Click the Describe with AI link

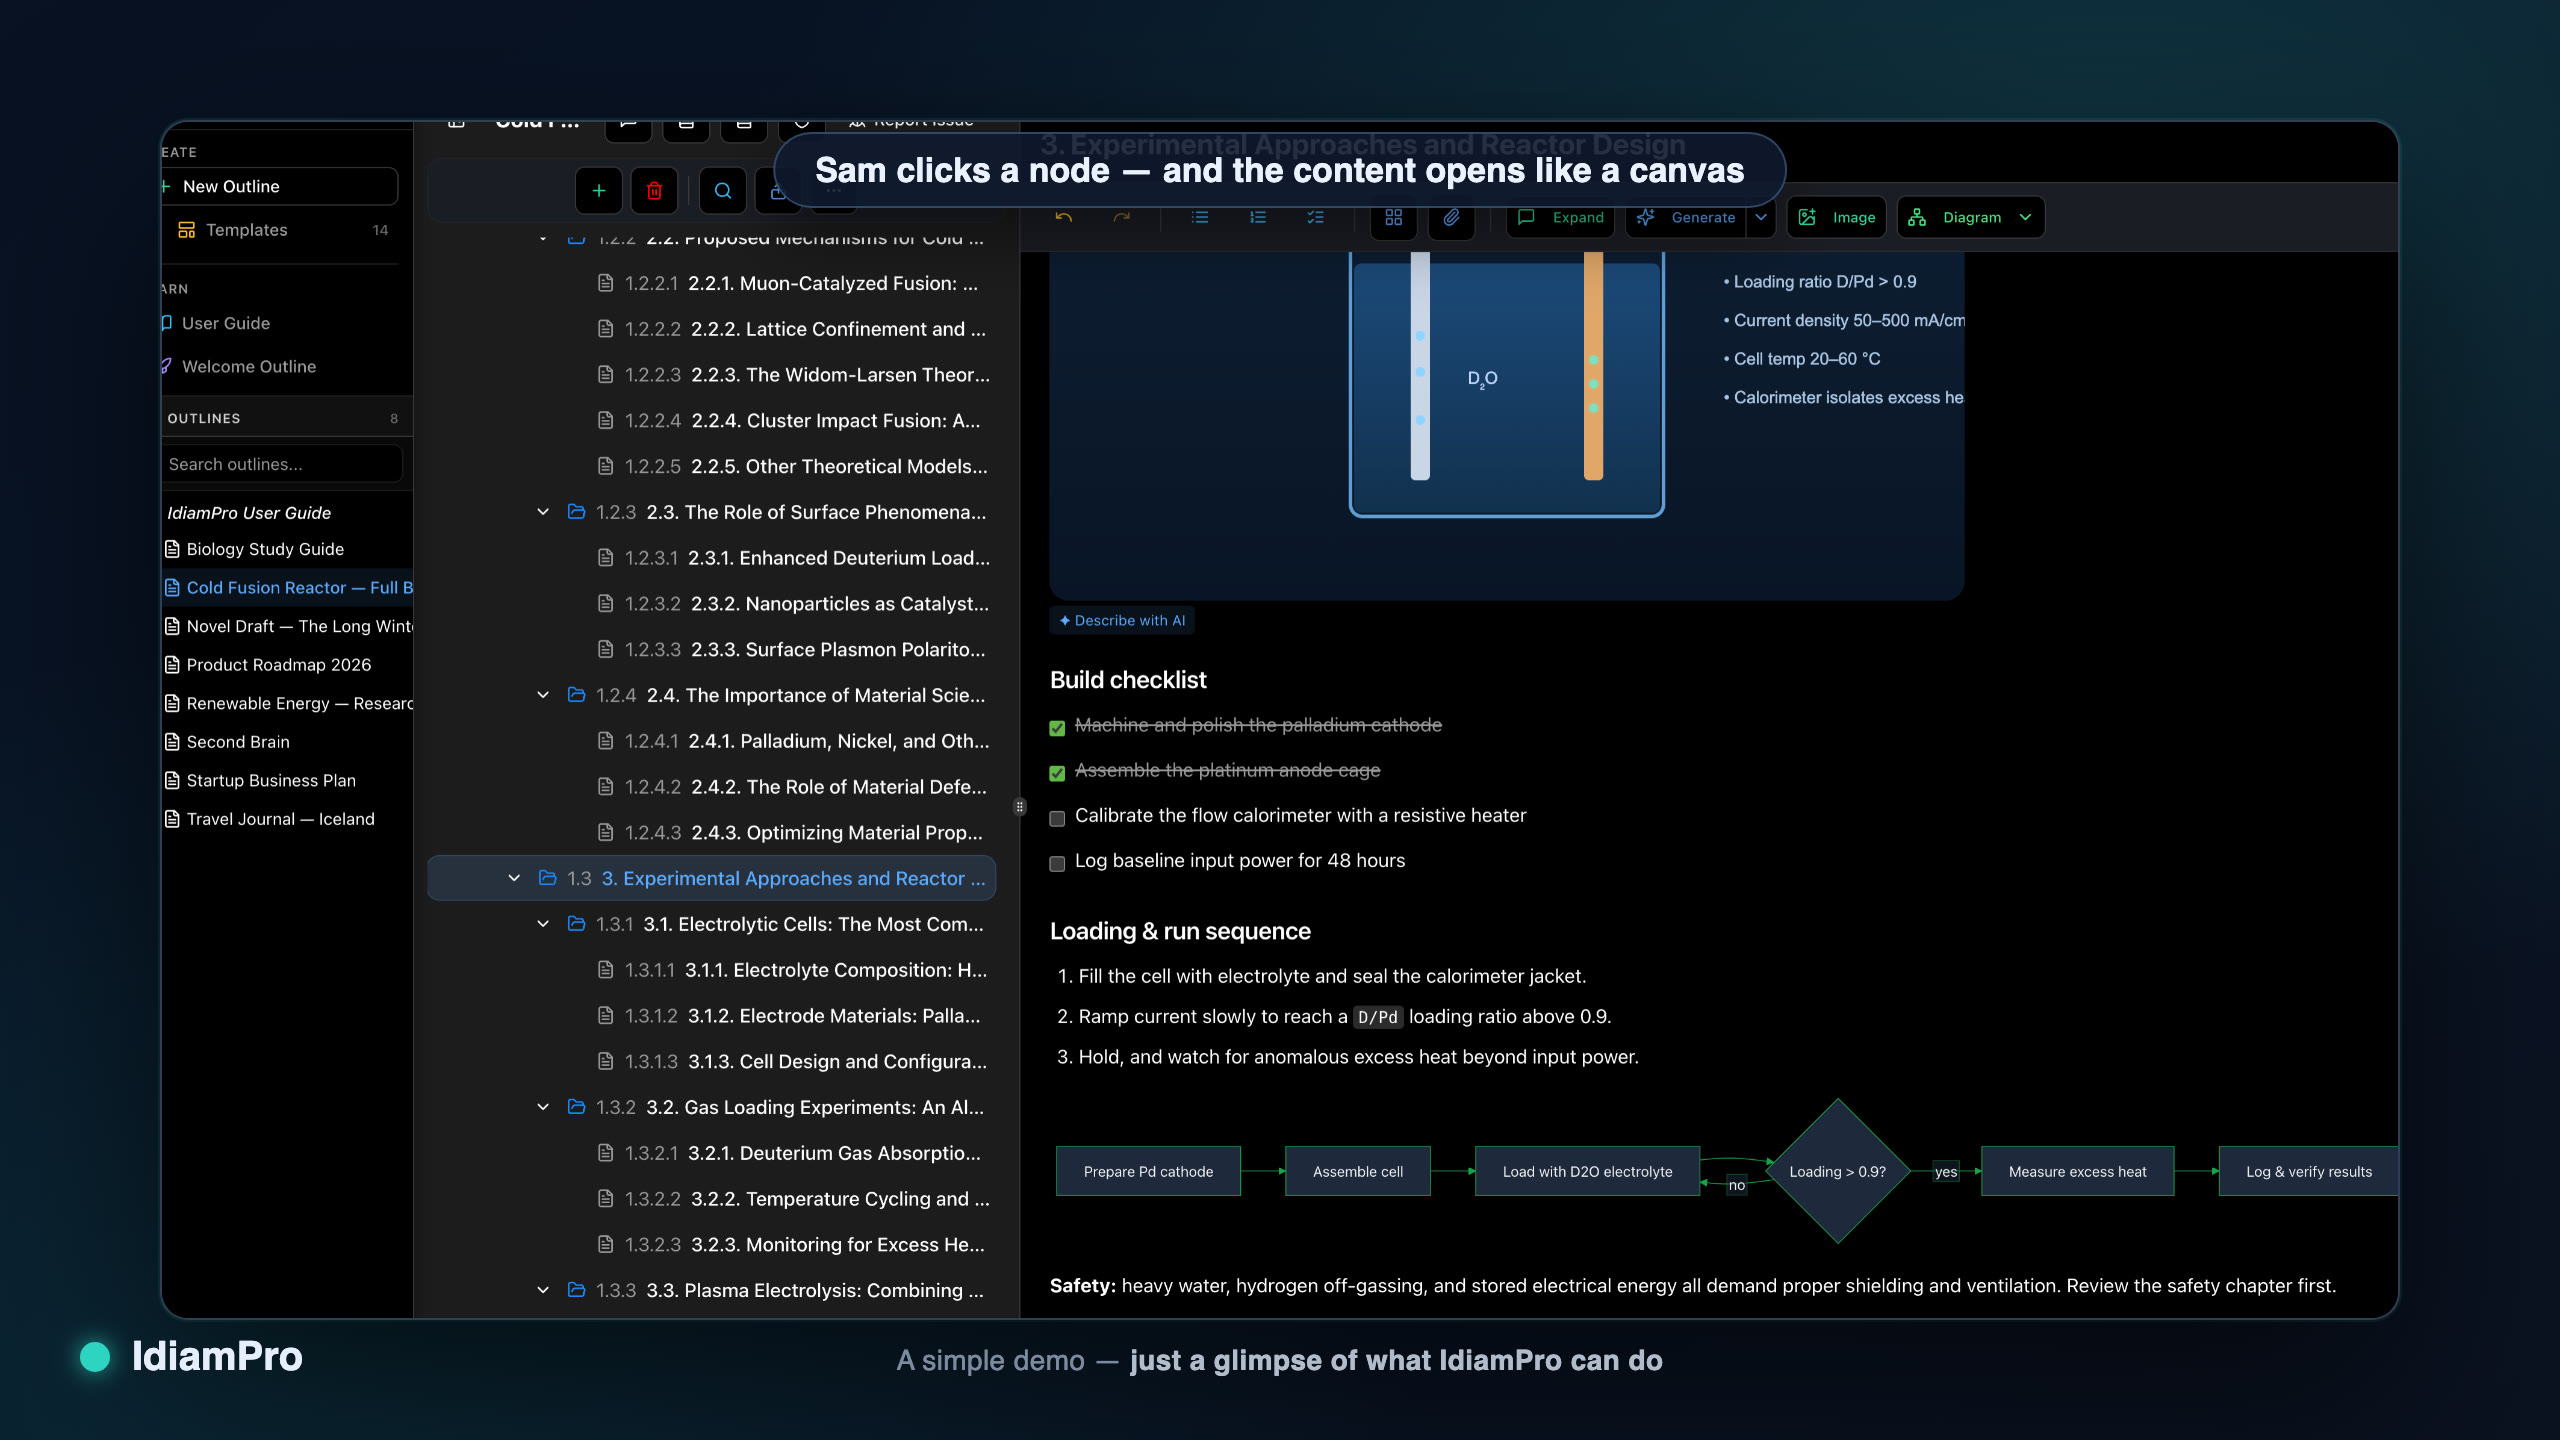tap(1122, 621)
